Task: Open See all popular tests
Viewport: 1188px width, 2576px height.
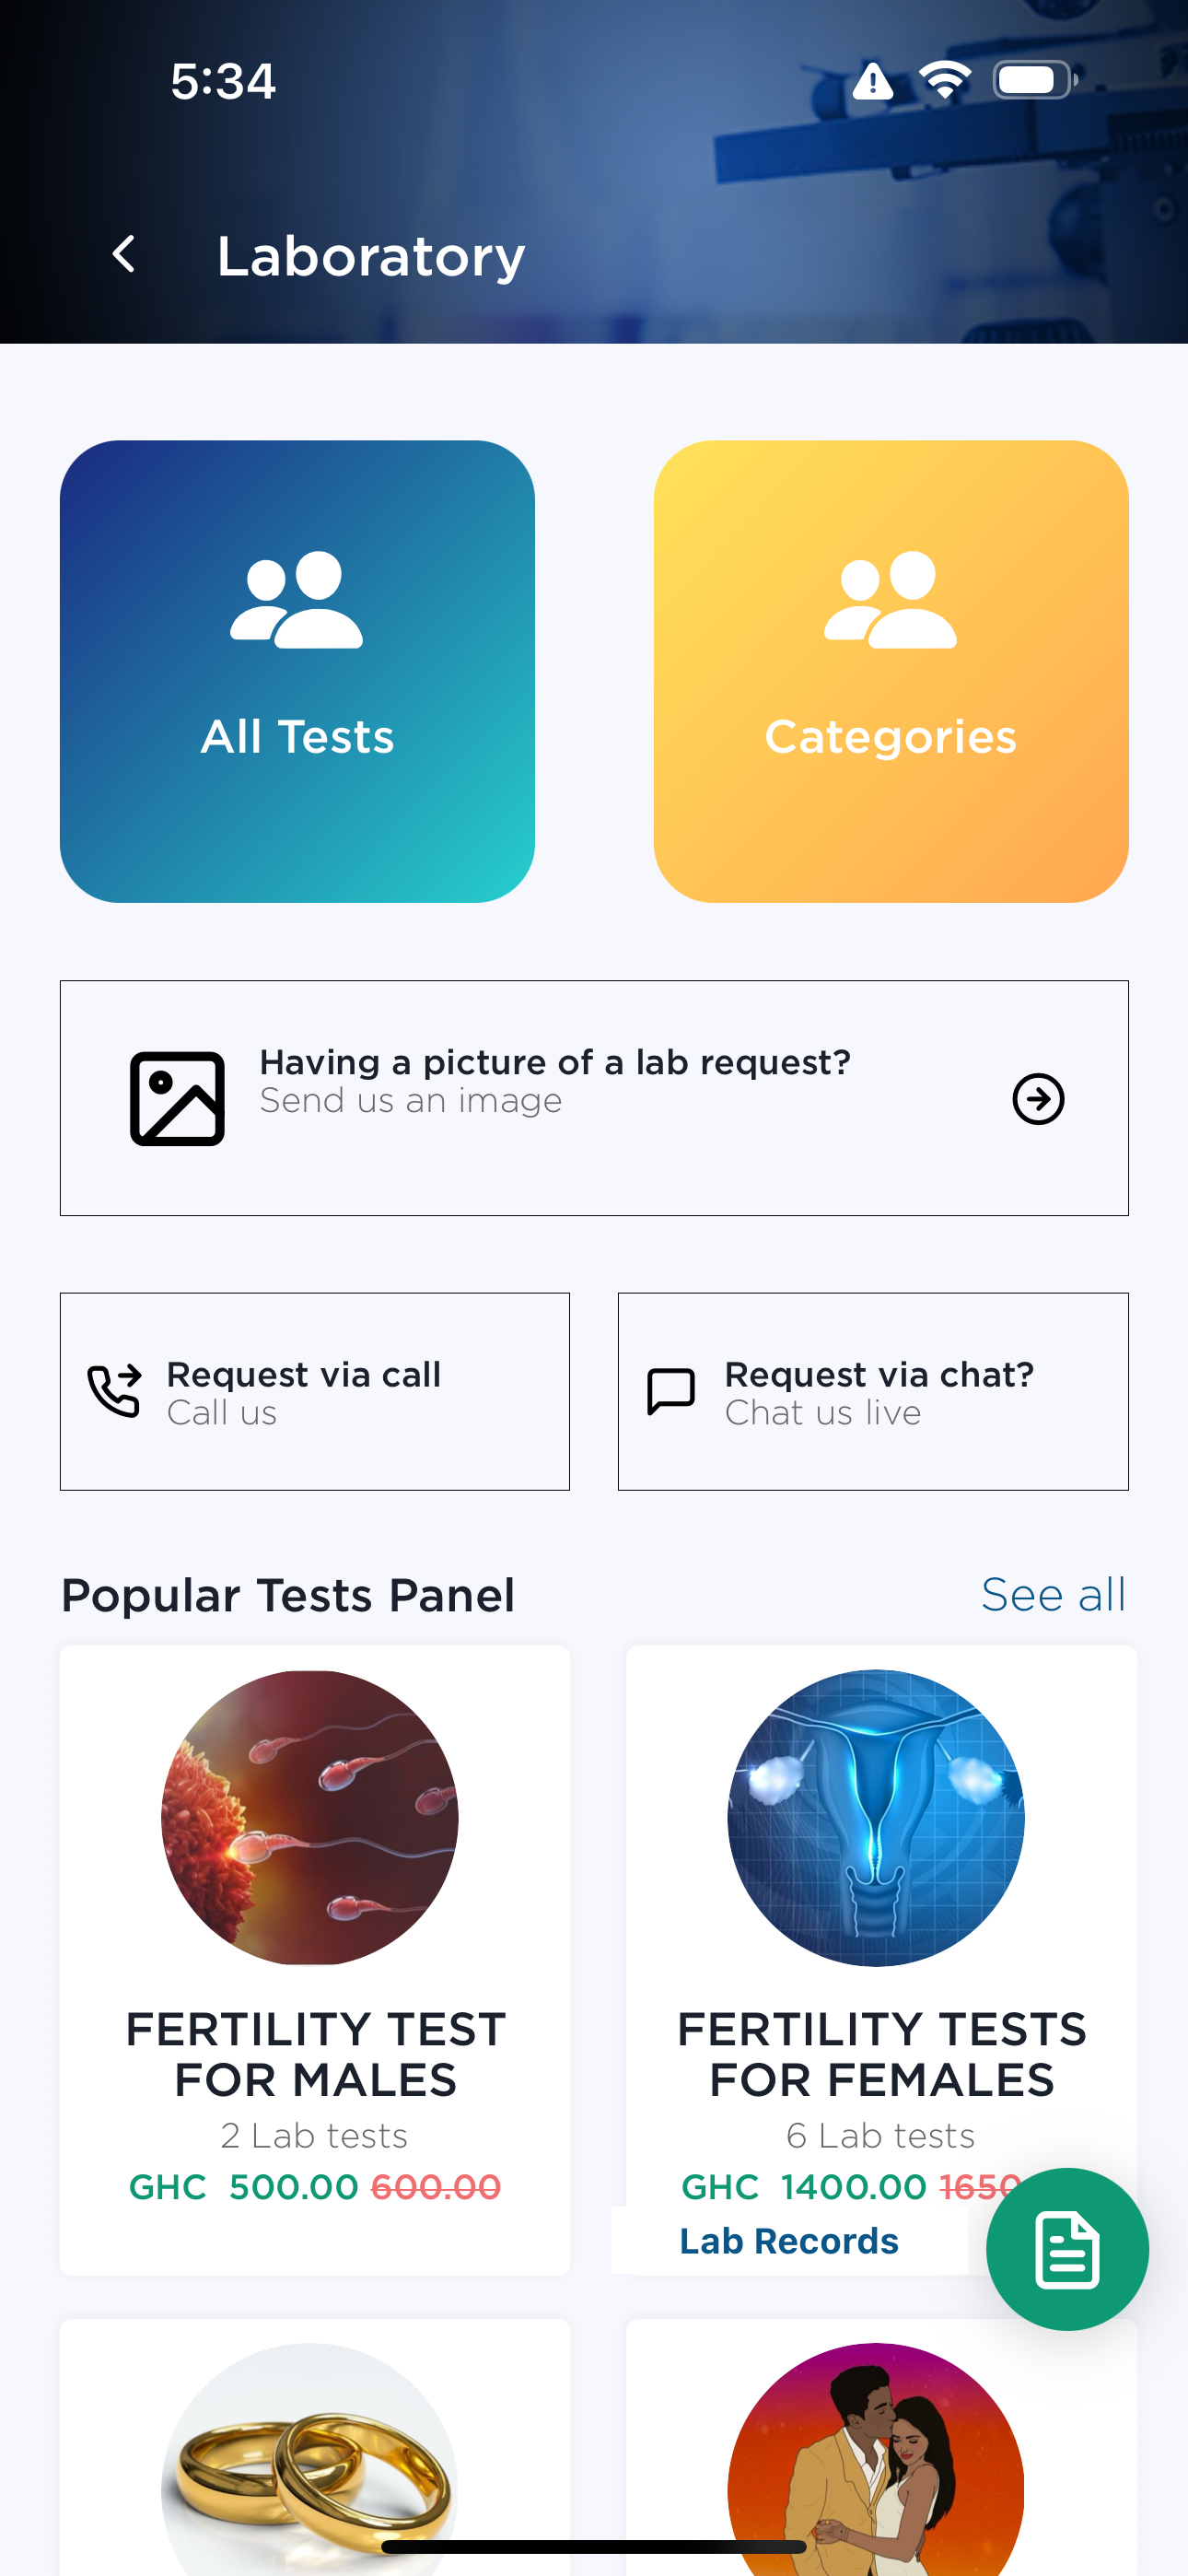Action: [1054, 1594]
